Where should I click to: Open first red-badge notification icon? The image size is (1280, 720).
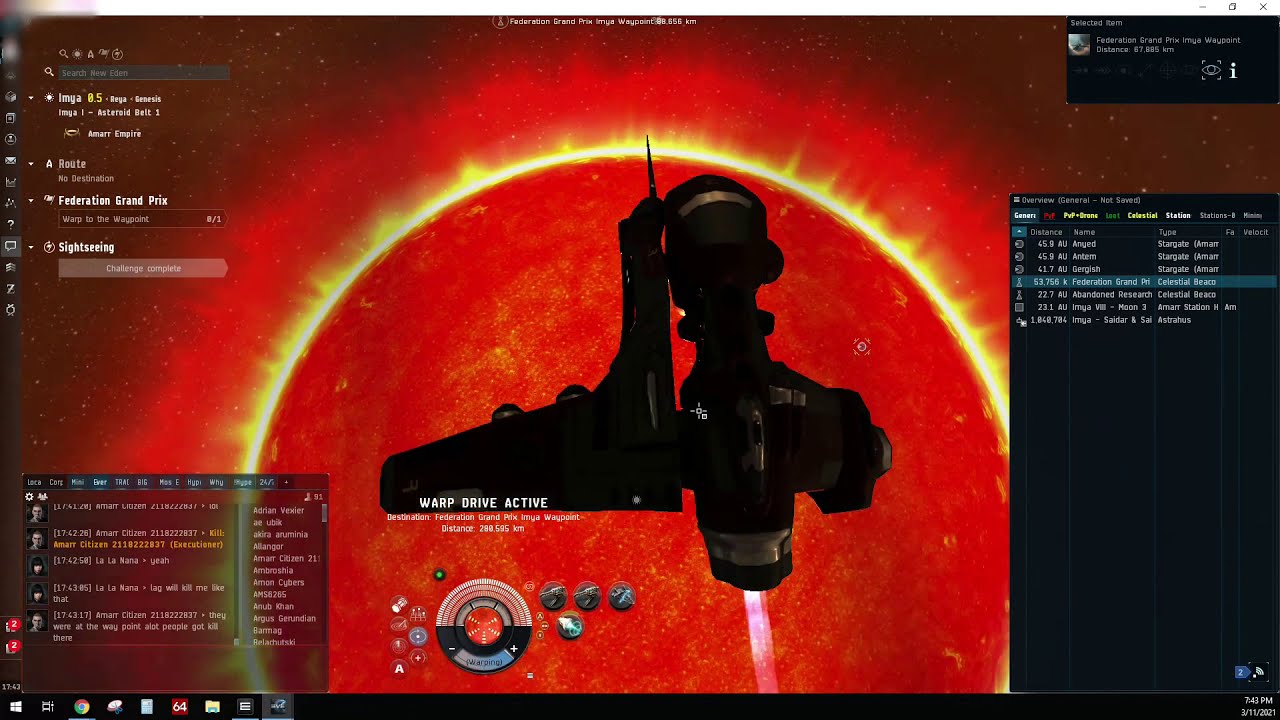pos(12,626)
